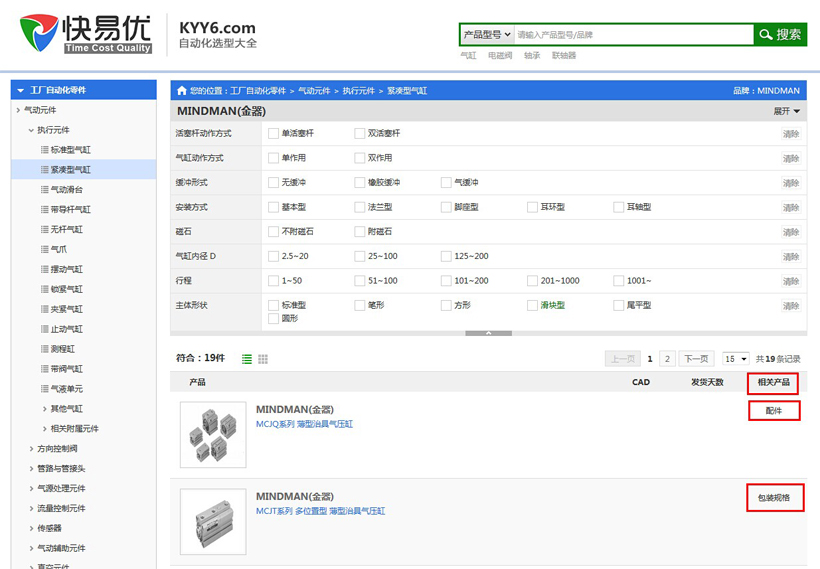Viewport: 820px width, 569px height.
Task: Click list icon beside 标准型气缸
Action: [x=45, y=150]
